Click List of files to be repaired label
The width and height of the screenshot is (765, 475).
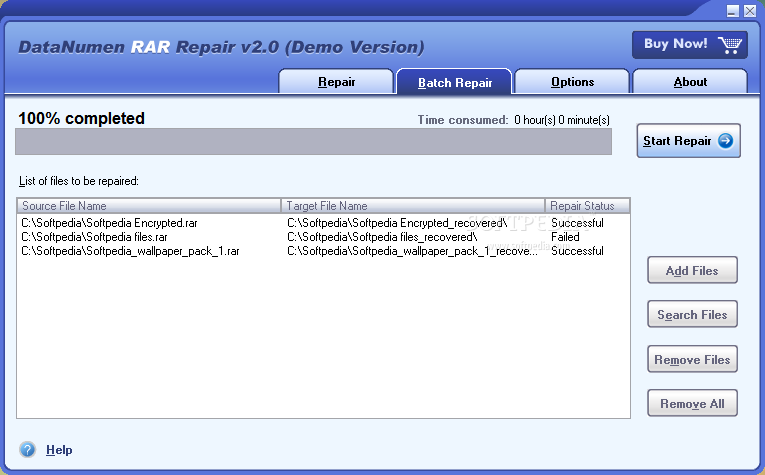(x=79, y=181)
